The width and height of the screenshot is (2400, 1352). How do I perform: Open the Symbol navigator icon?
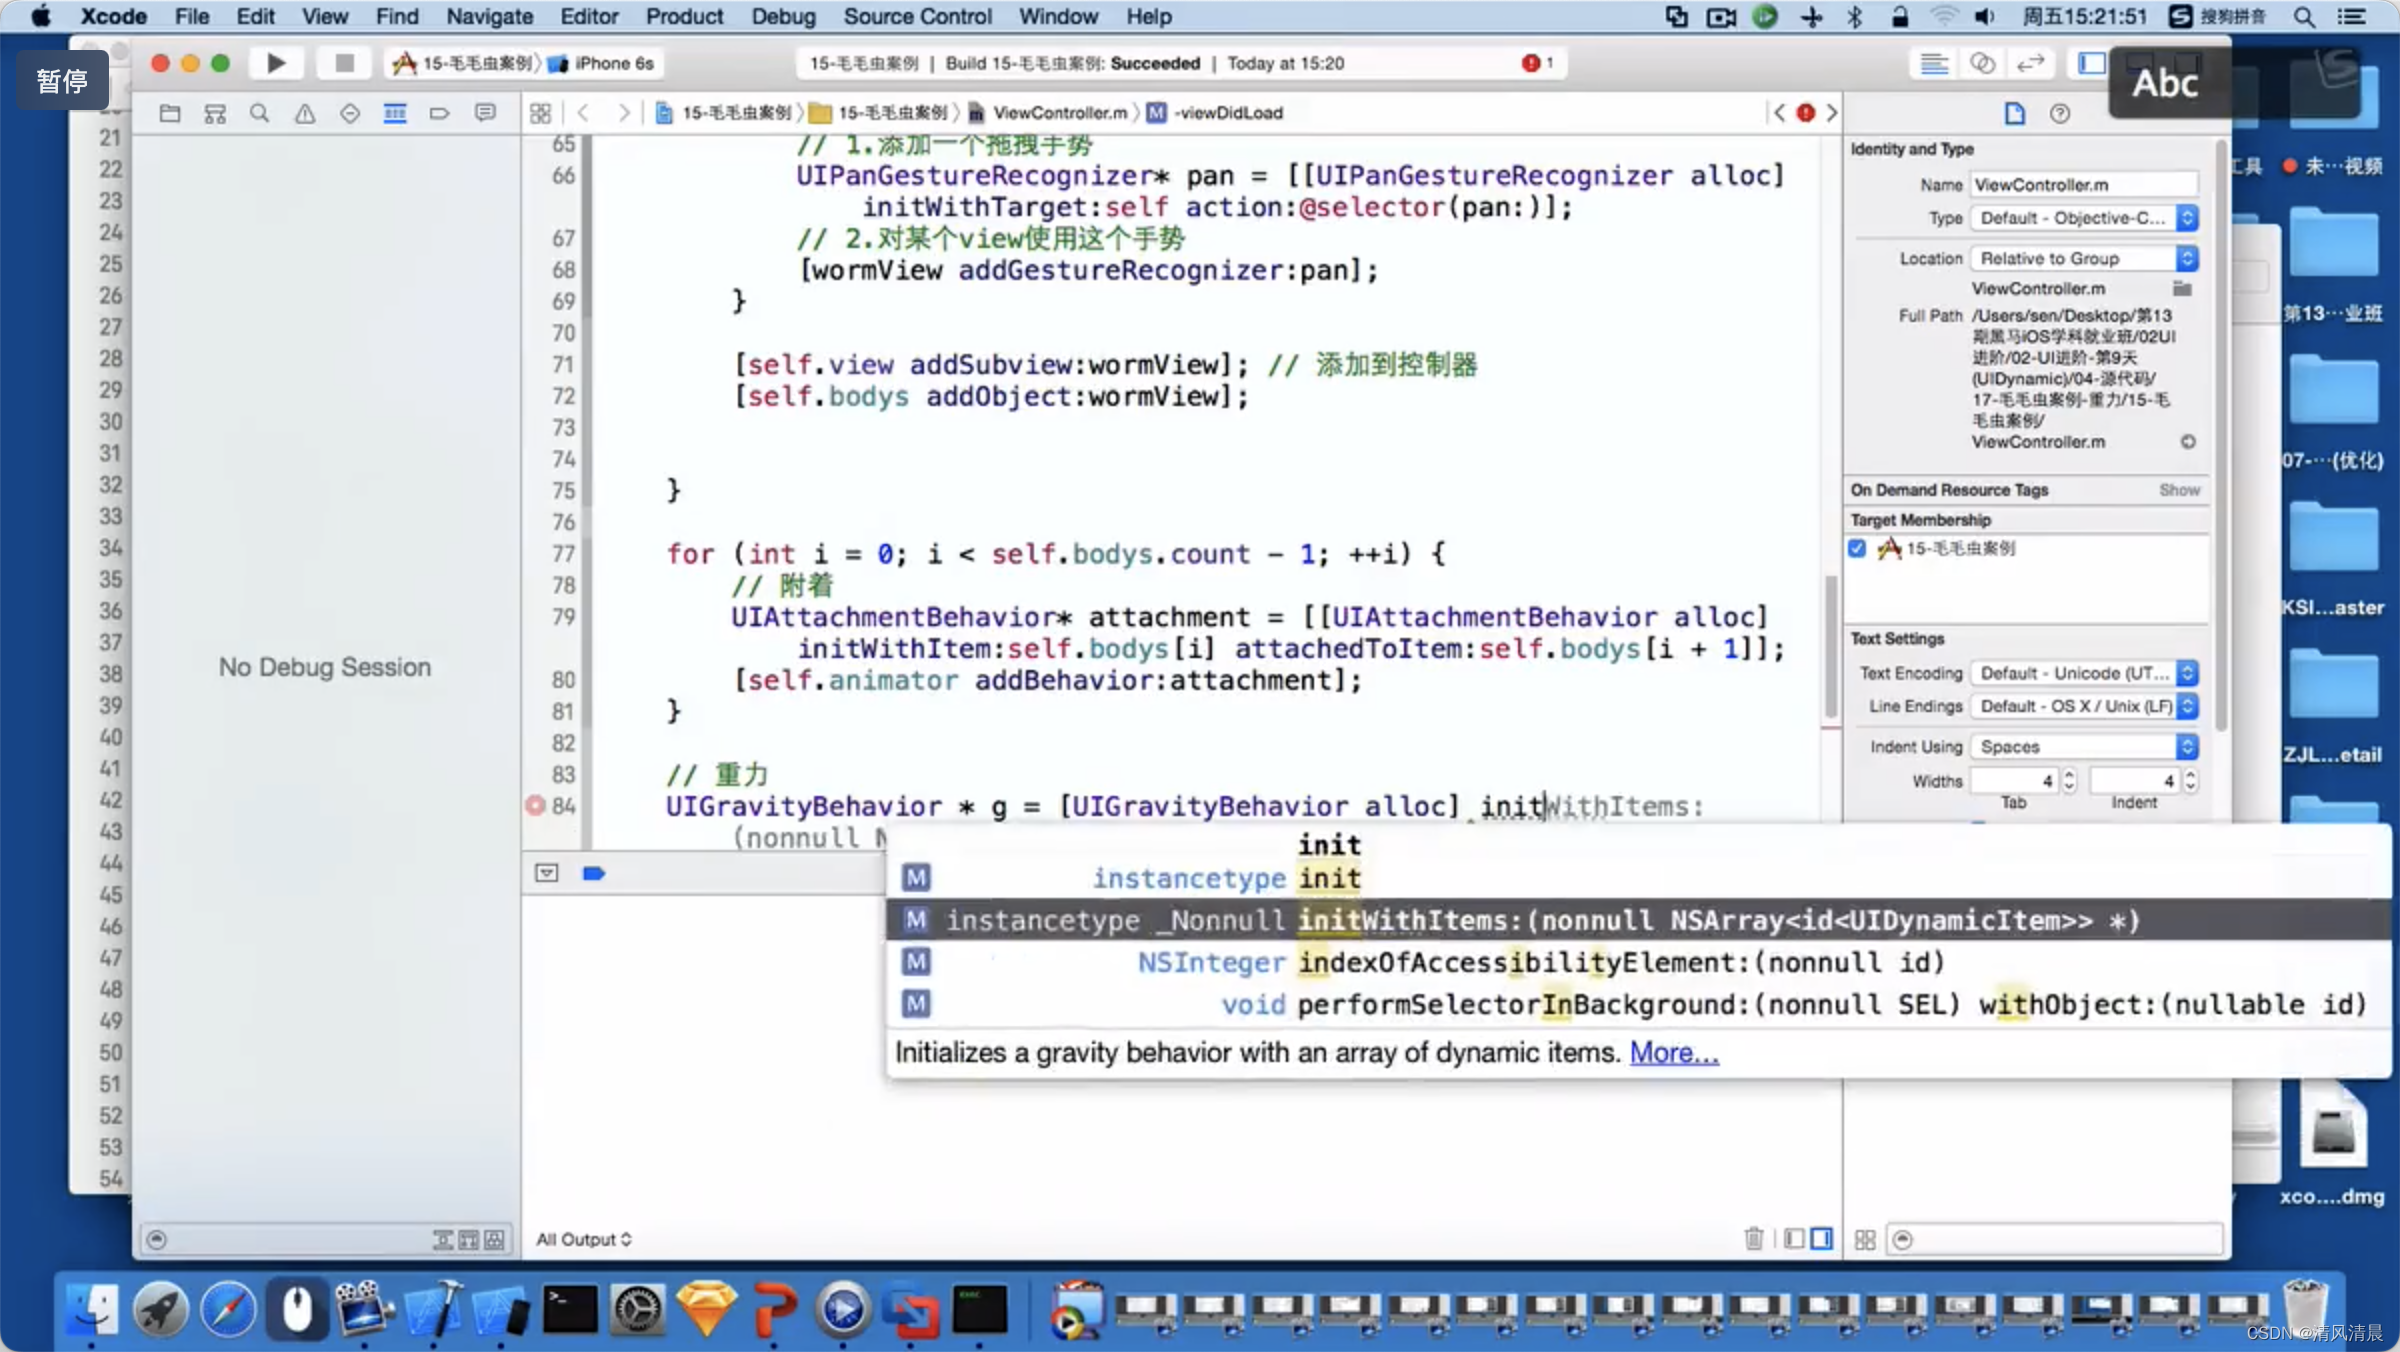coord(215,113)
